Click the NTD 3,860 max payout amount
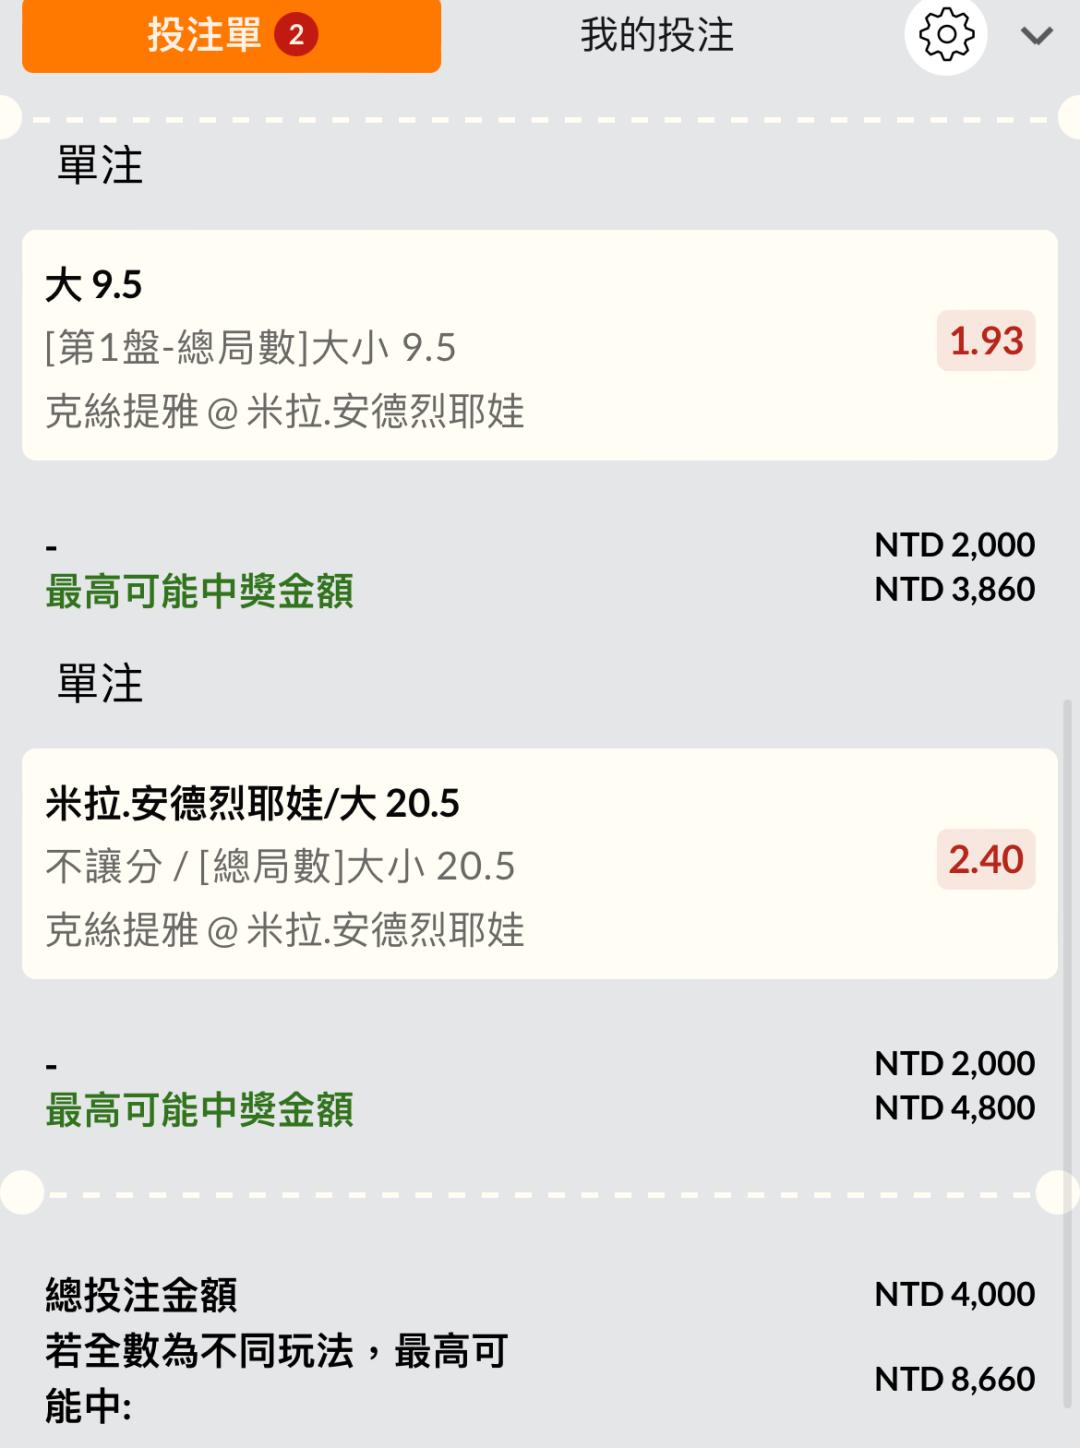 pyautogui.click(x=954, y=589)
